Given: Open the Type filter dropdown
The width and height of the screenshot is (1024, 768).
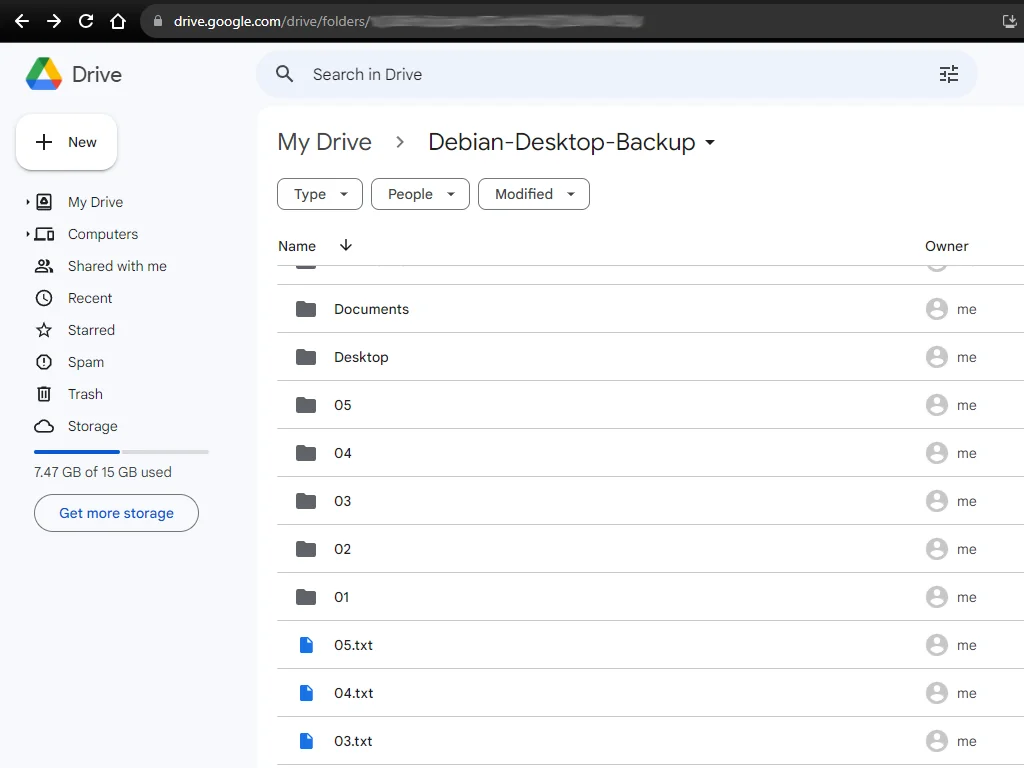Looking at the screenshot, I should [x=320, y=194].
